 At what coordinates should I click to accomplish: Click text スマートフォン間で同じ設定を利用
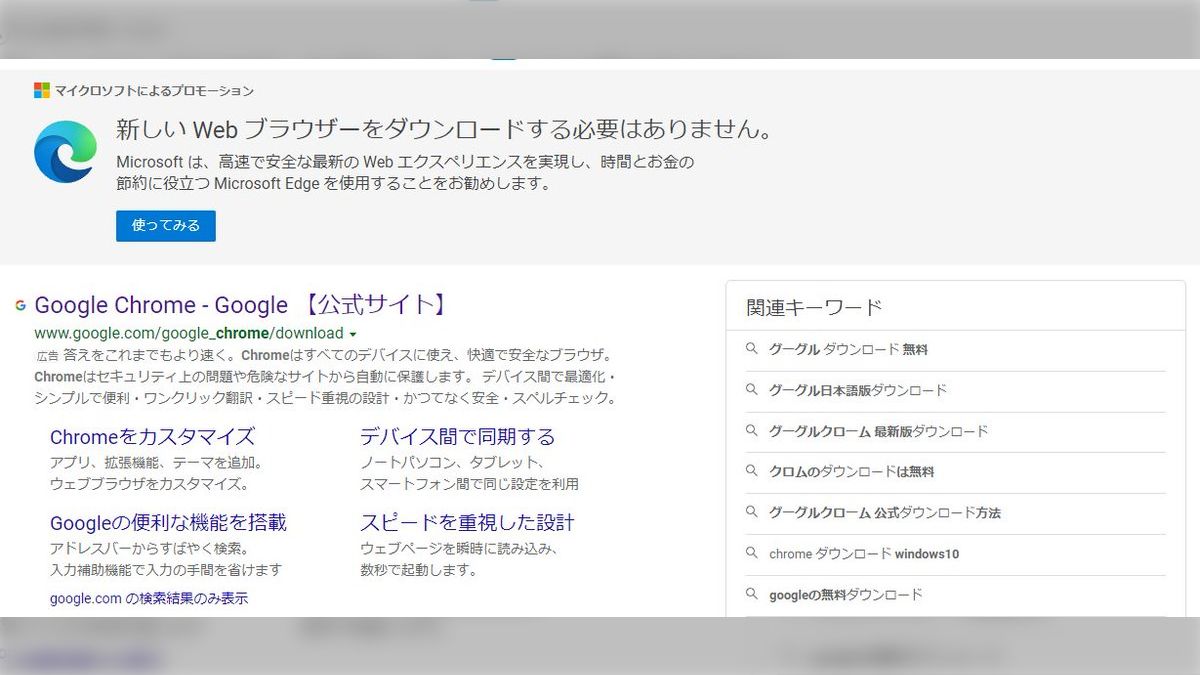[x=469, y=484]
